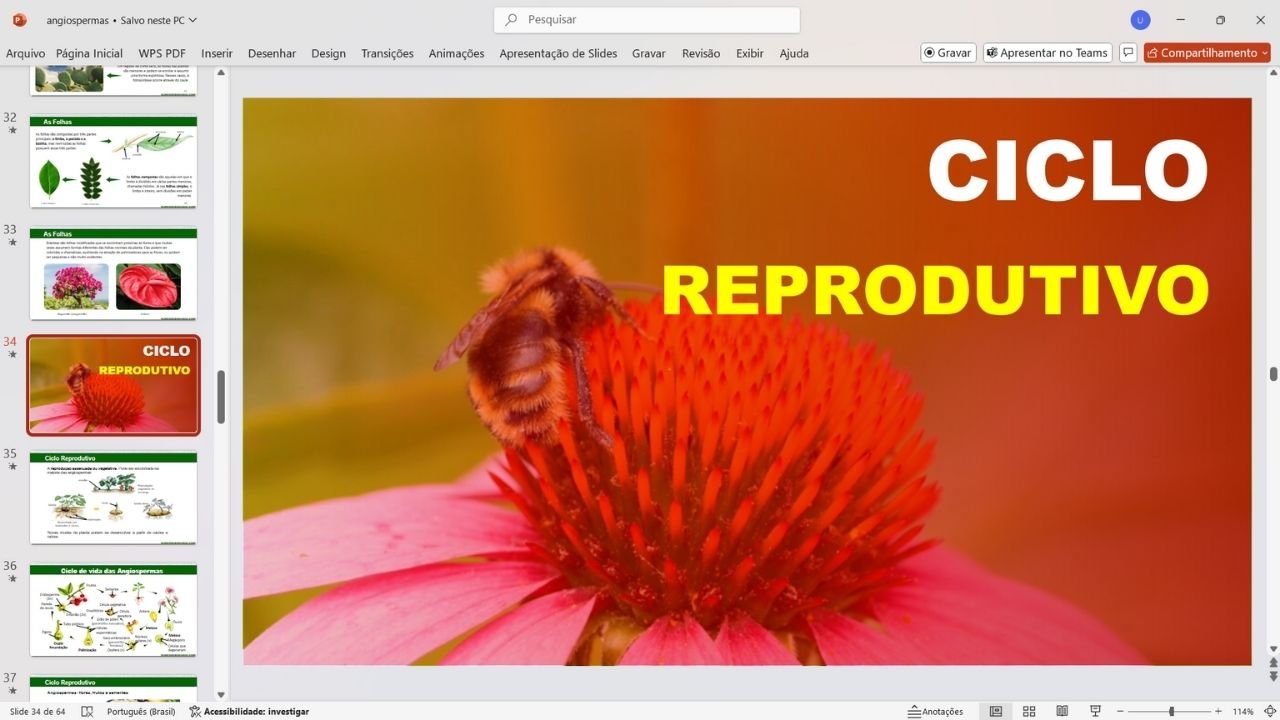The height and width of the screenshot is (720, 1280).
Task: Open the Desenhar tab
Action: point(272,53)
